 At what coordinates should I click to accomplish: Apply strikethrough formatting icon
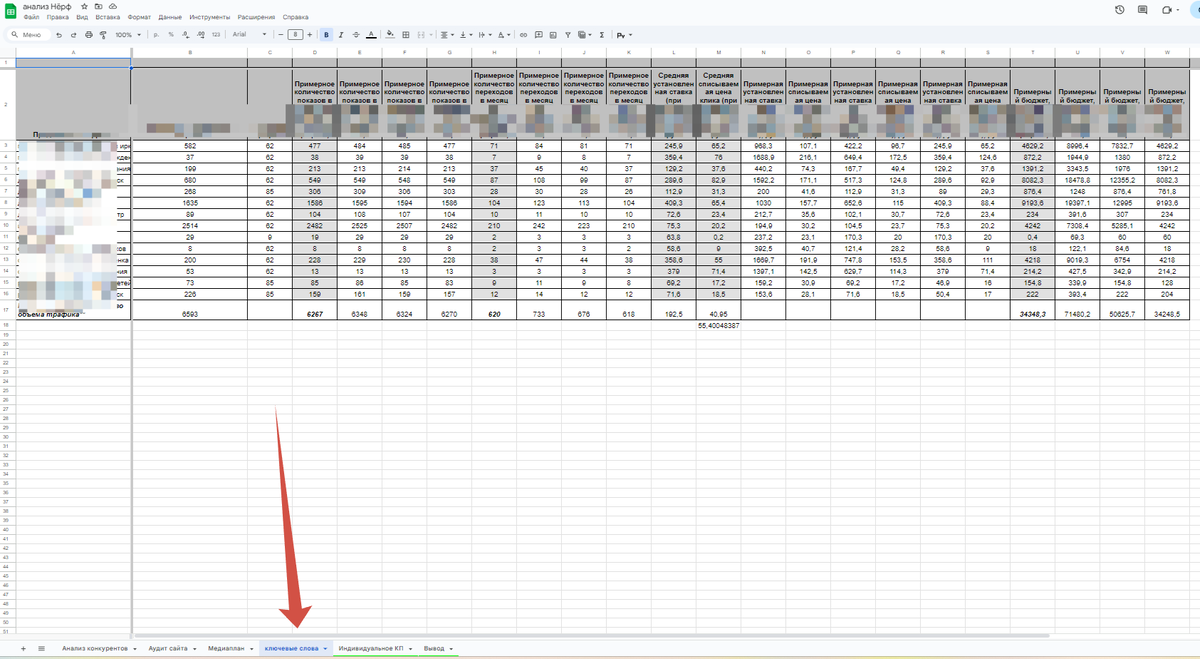(x=355, y=34)
